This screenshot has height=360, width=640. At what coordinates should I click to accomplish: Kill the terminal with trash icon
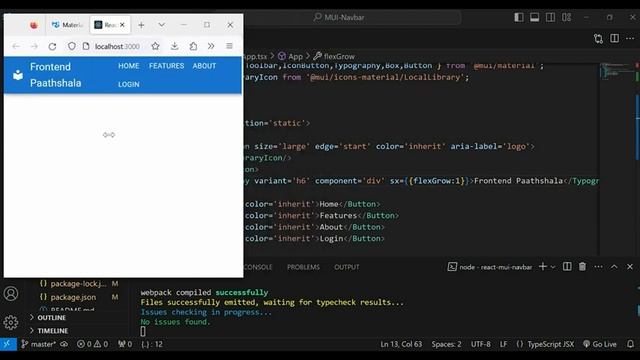582,267
